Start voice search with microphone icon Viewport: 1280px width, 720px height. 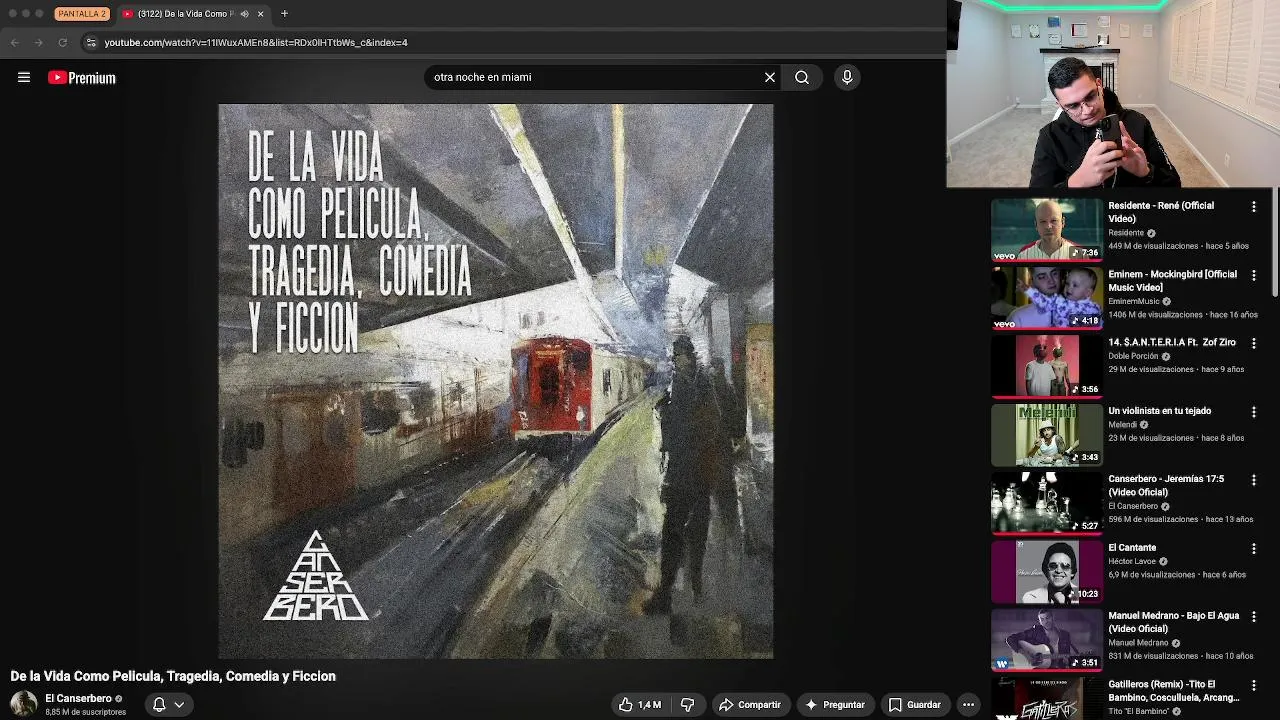847,77
